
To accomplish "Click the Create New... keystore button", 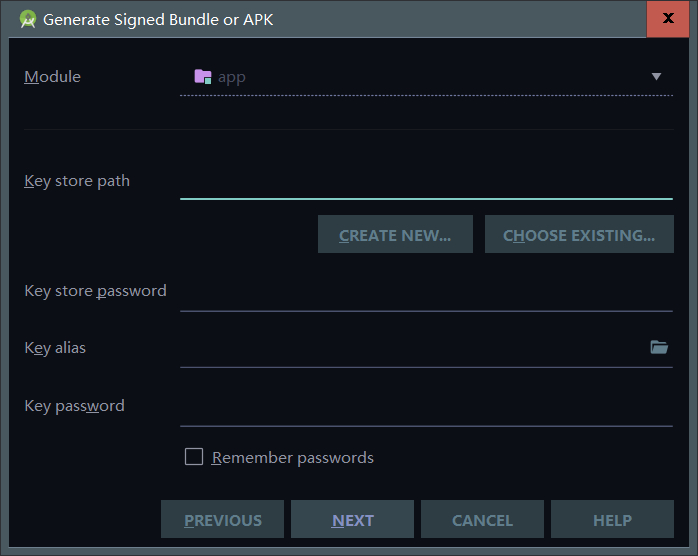I will [x=395, y=235].
